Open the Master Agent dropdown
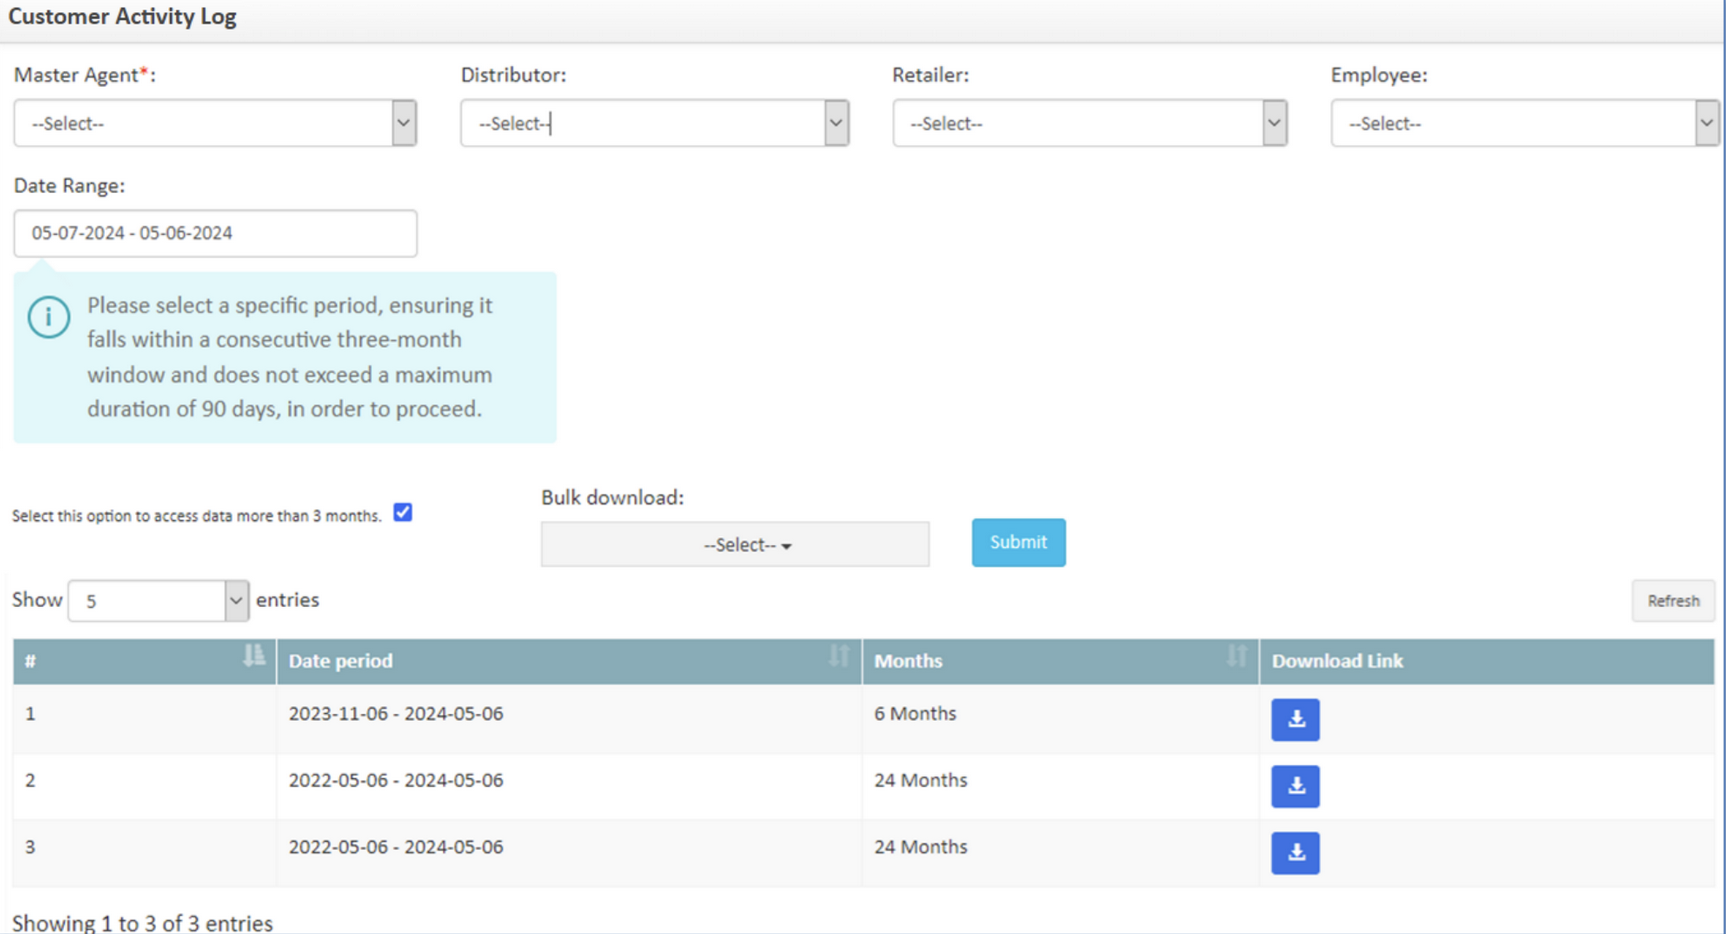The image size is (1726, 934). pyautogui.click(x=215, y=123)
